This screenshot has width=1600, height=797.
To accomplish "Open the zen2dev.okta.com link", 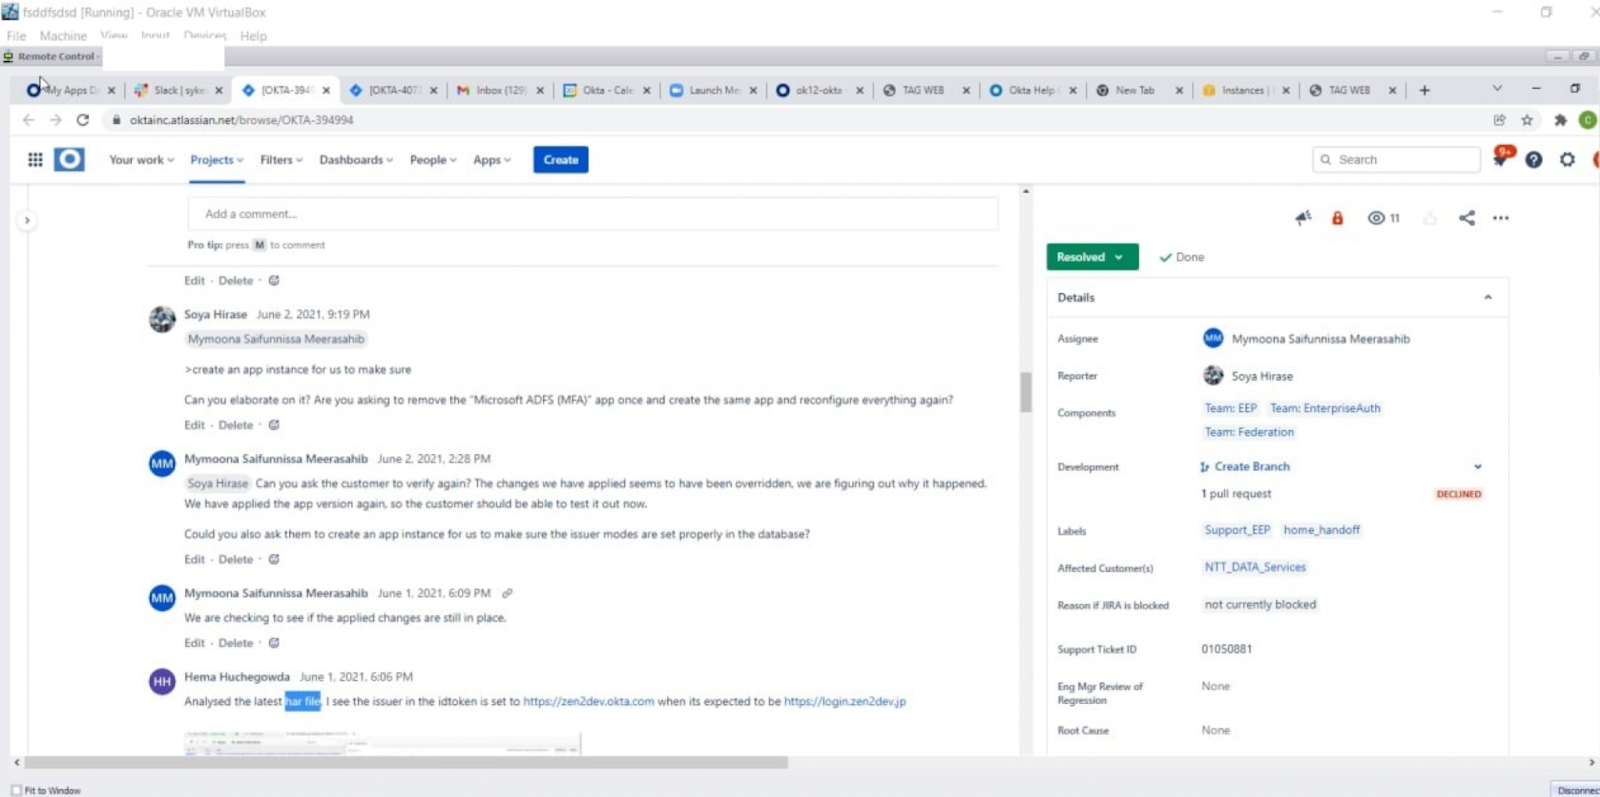I will [589, 702].
